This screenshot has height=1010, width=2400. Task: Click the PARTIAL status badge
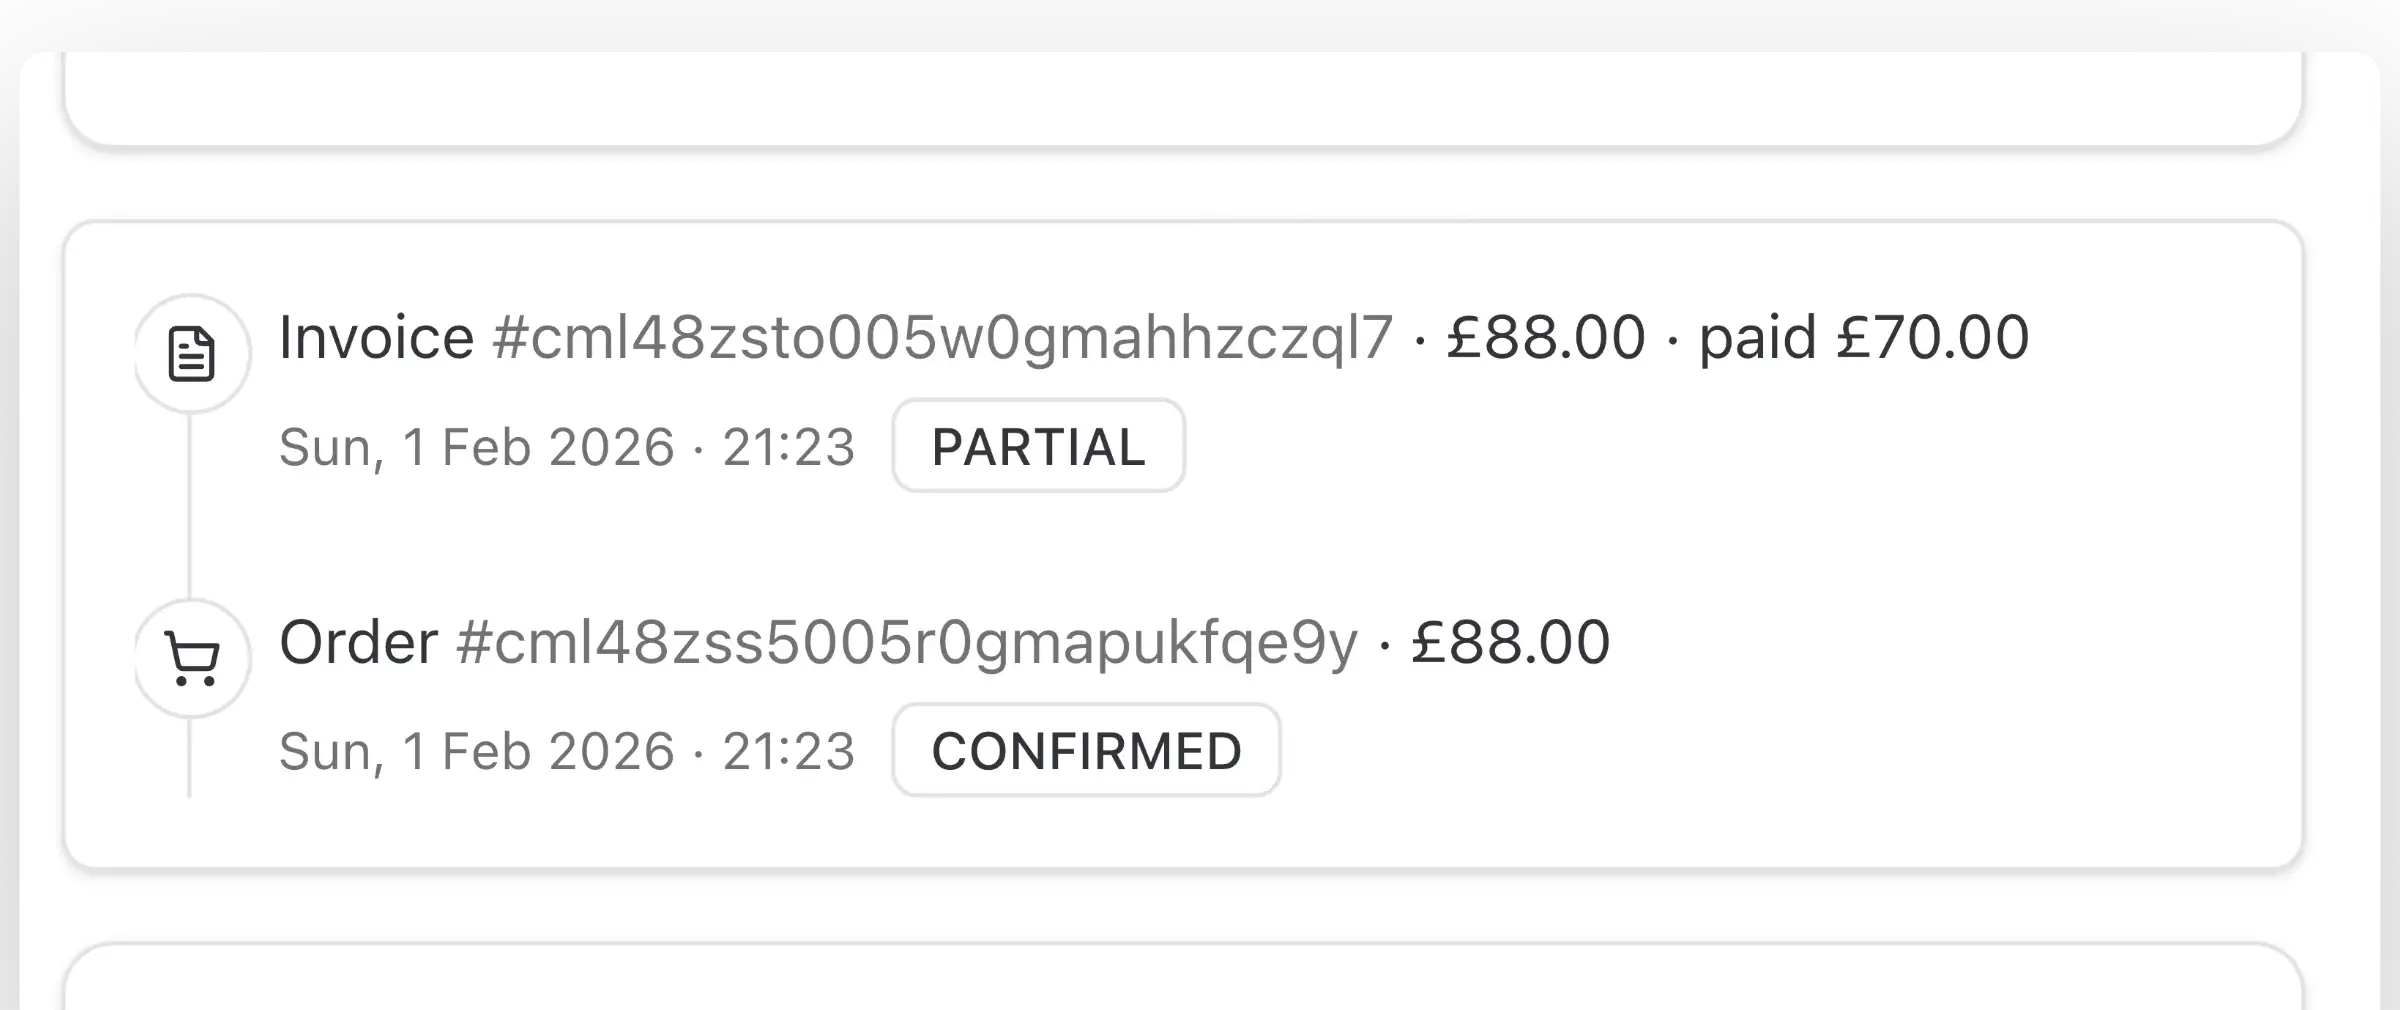pos(1038,446)
